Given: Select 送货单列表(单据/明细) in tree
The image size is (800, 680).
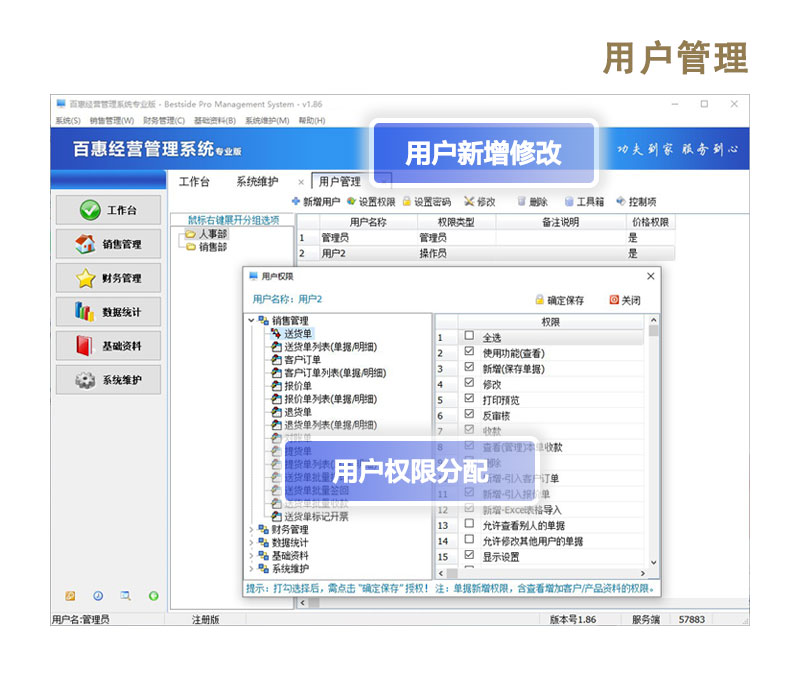Looking at the screenshot, I should click(324, 347).
